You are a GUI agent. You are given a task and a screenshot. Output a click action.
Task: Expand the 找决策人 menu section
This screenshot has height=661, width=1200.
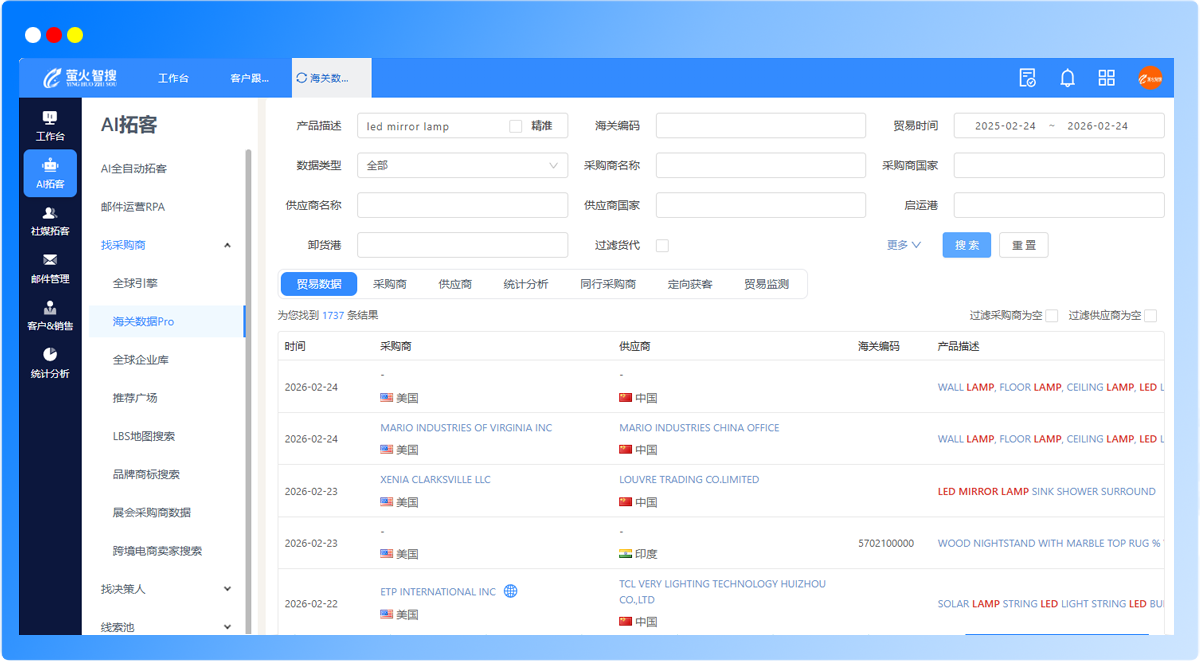(x=166, y=589)
